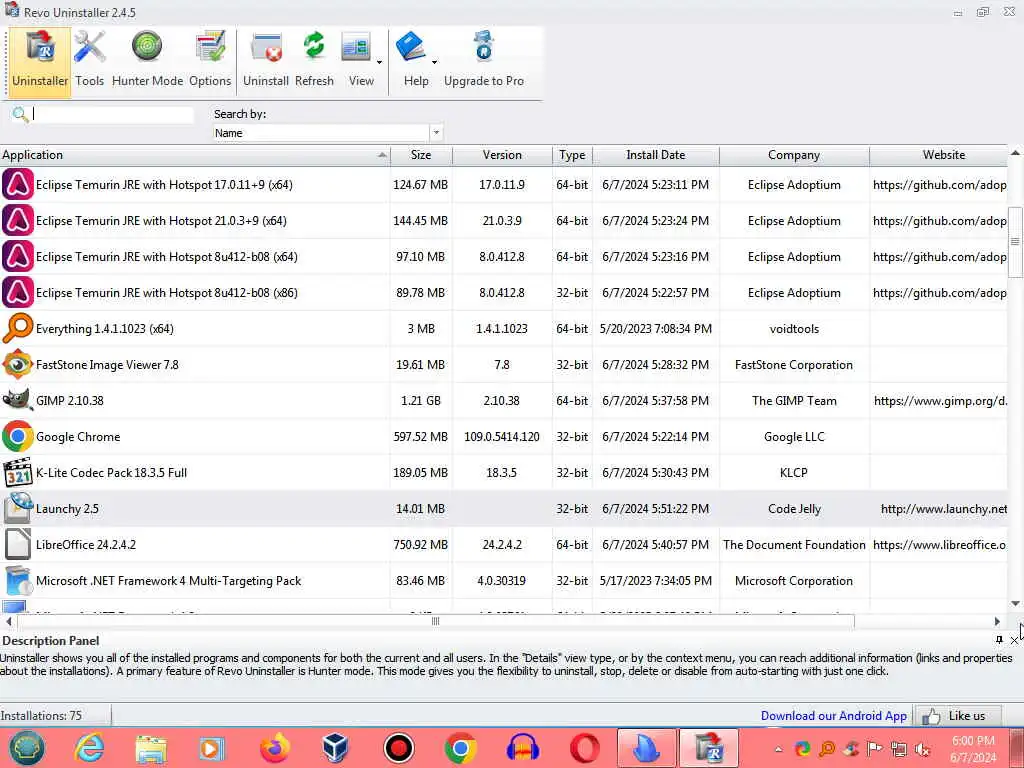Viewport: 1024px width, 768px height.
Task: Open VirtualBox from taskbar
Action: 336,748
